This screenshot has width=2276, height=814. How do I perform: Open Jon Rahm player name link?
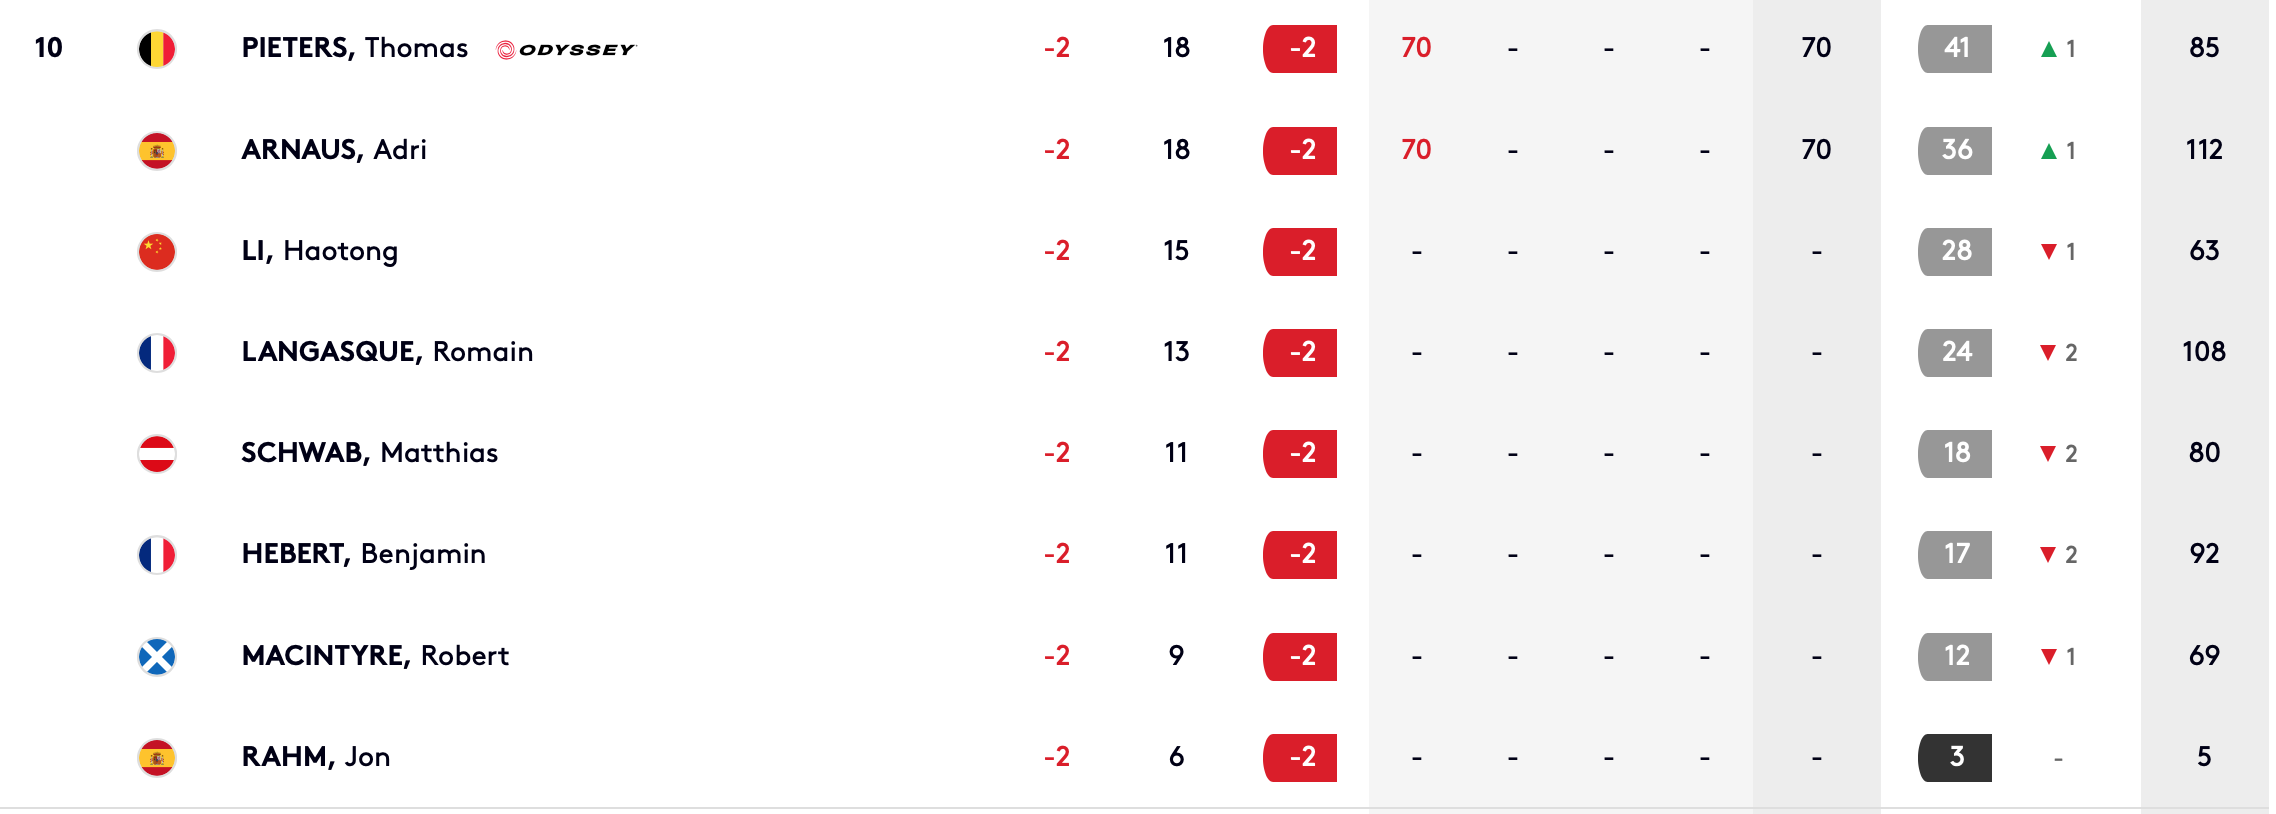(x=316, y=757)
